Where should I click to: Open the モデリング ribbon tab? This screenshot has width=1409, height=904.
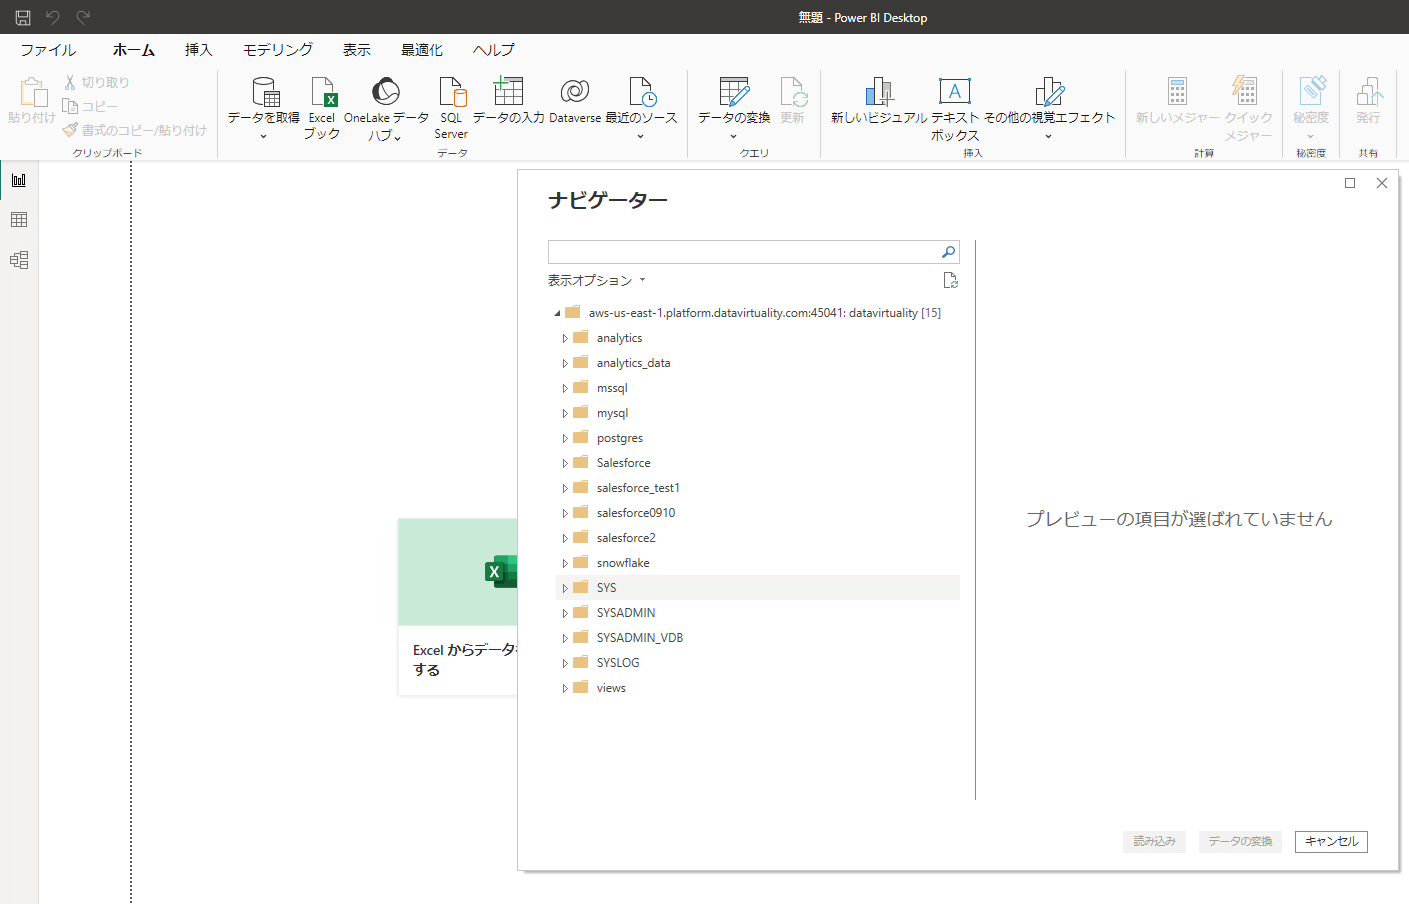(x=277, y=50)
